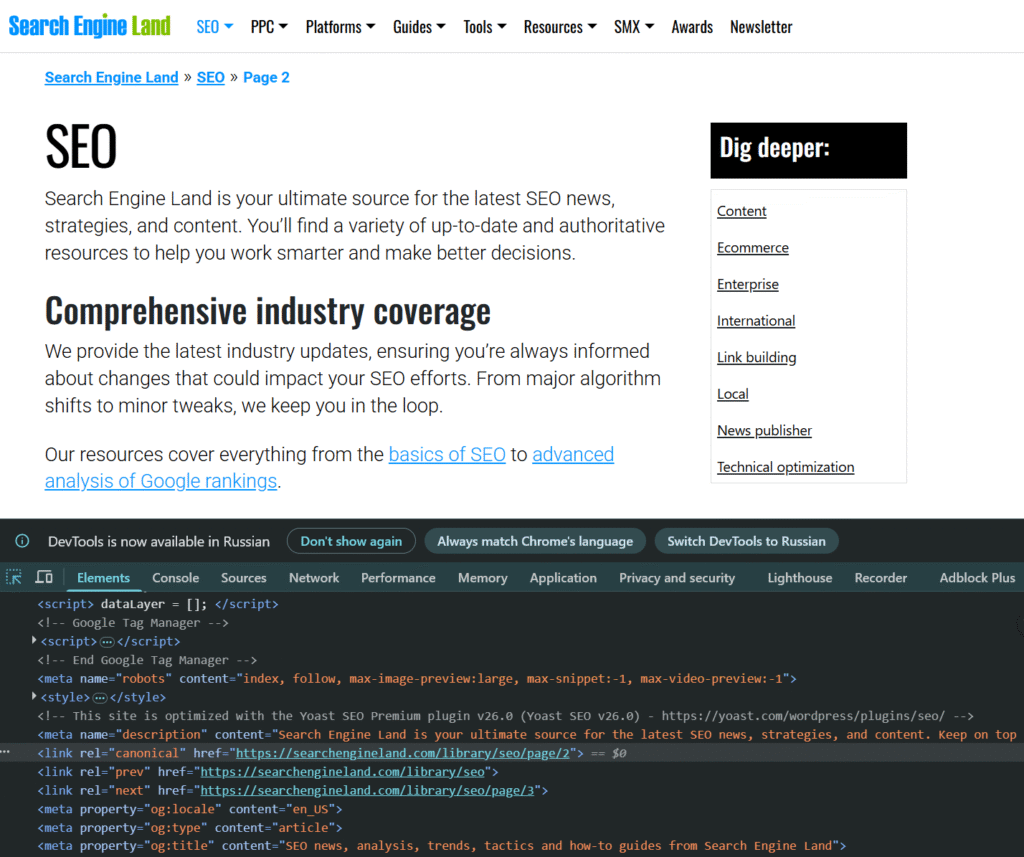This screenshot has width=1024, height=857.
Task: Click Switch DevTools to Russian button
Action: [x=746, y=541]
